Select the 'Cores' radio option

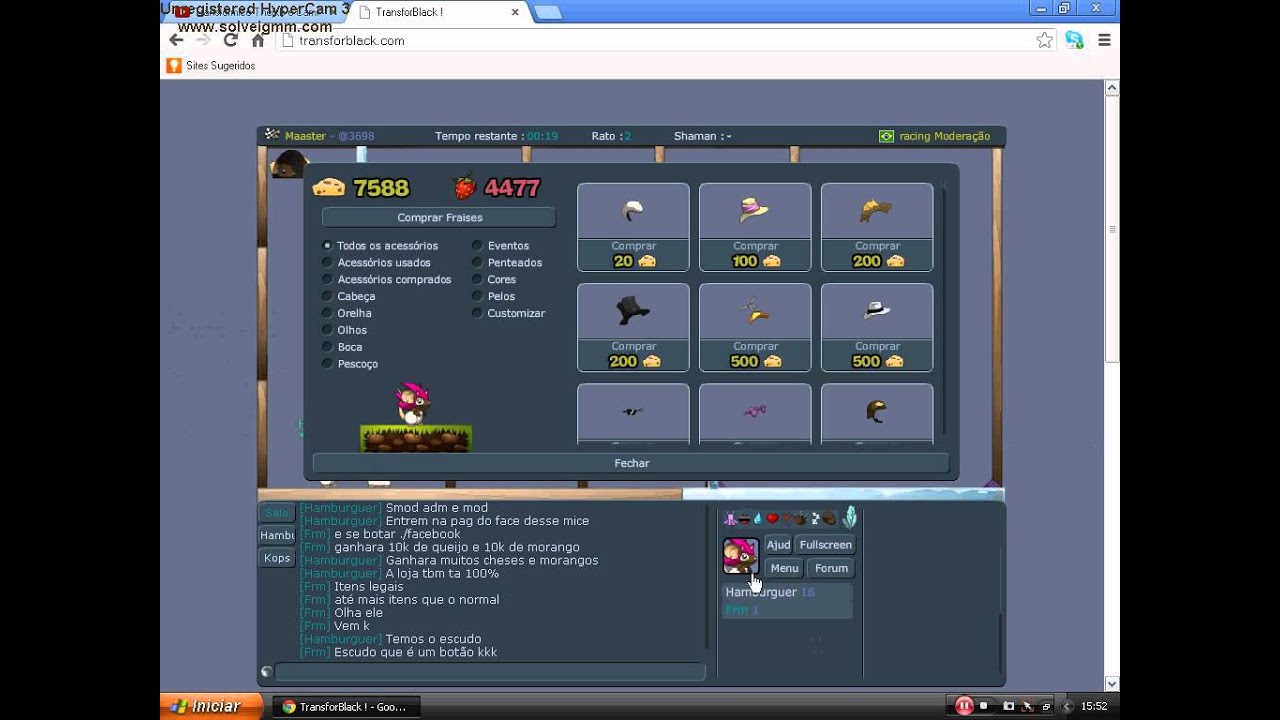[x=478, y=279]
